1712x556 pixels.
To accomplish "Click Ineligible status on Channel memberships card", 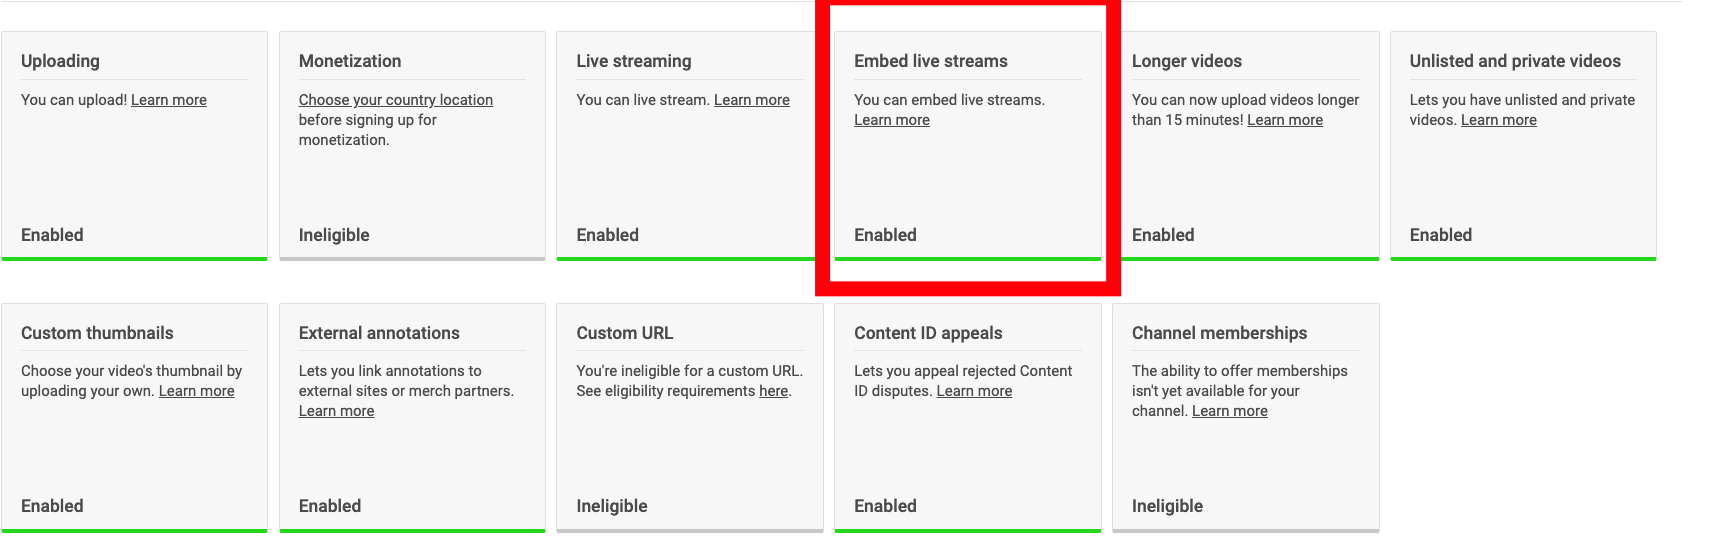I will click(x=1167, y=506).
